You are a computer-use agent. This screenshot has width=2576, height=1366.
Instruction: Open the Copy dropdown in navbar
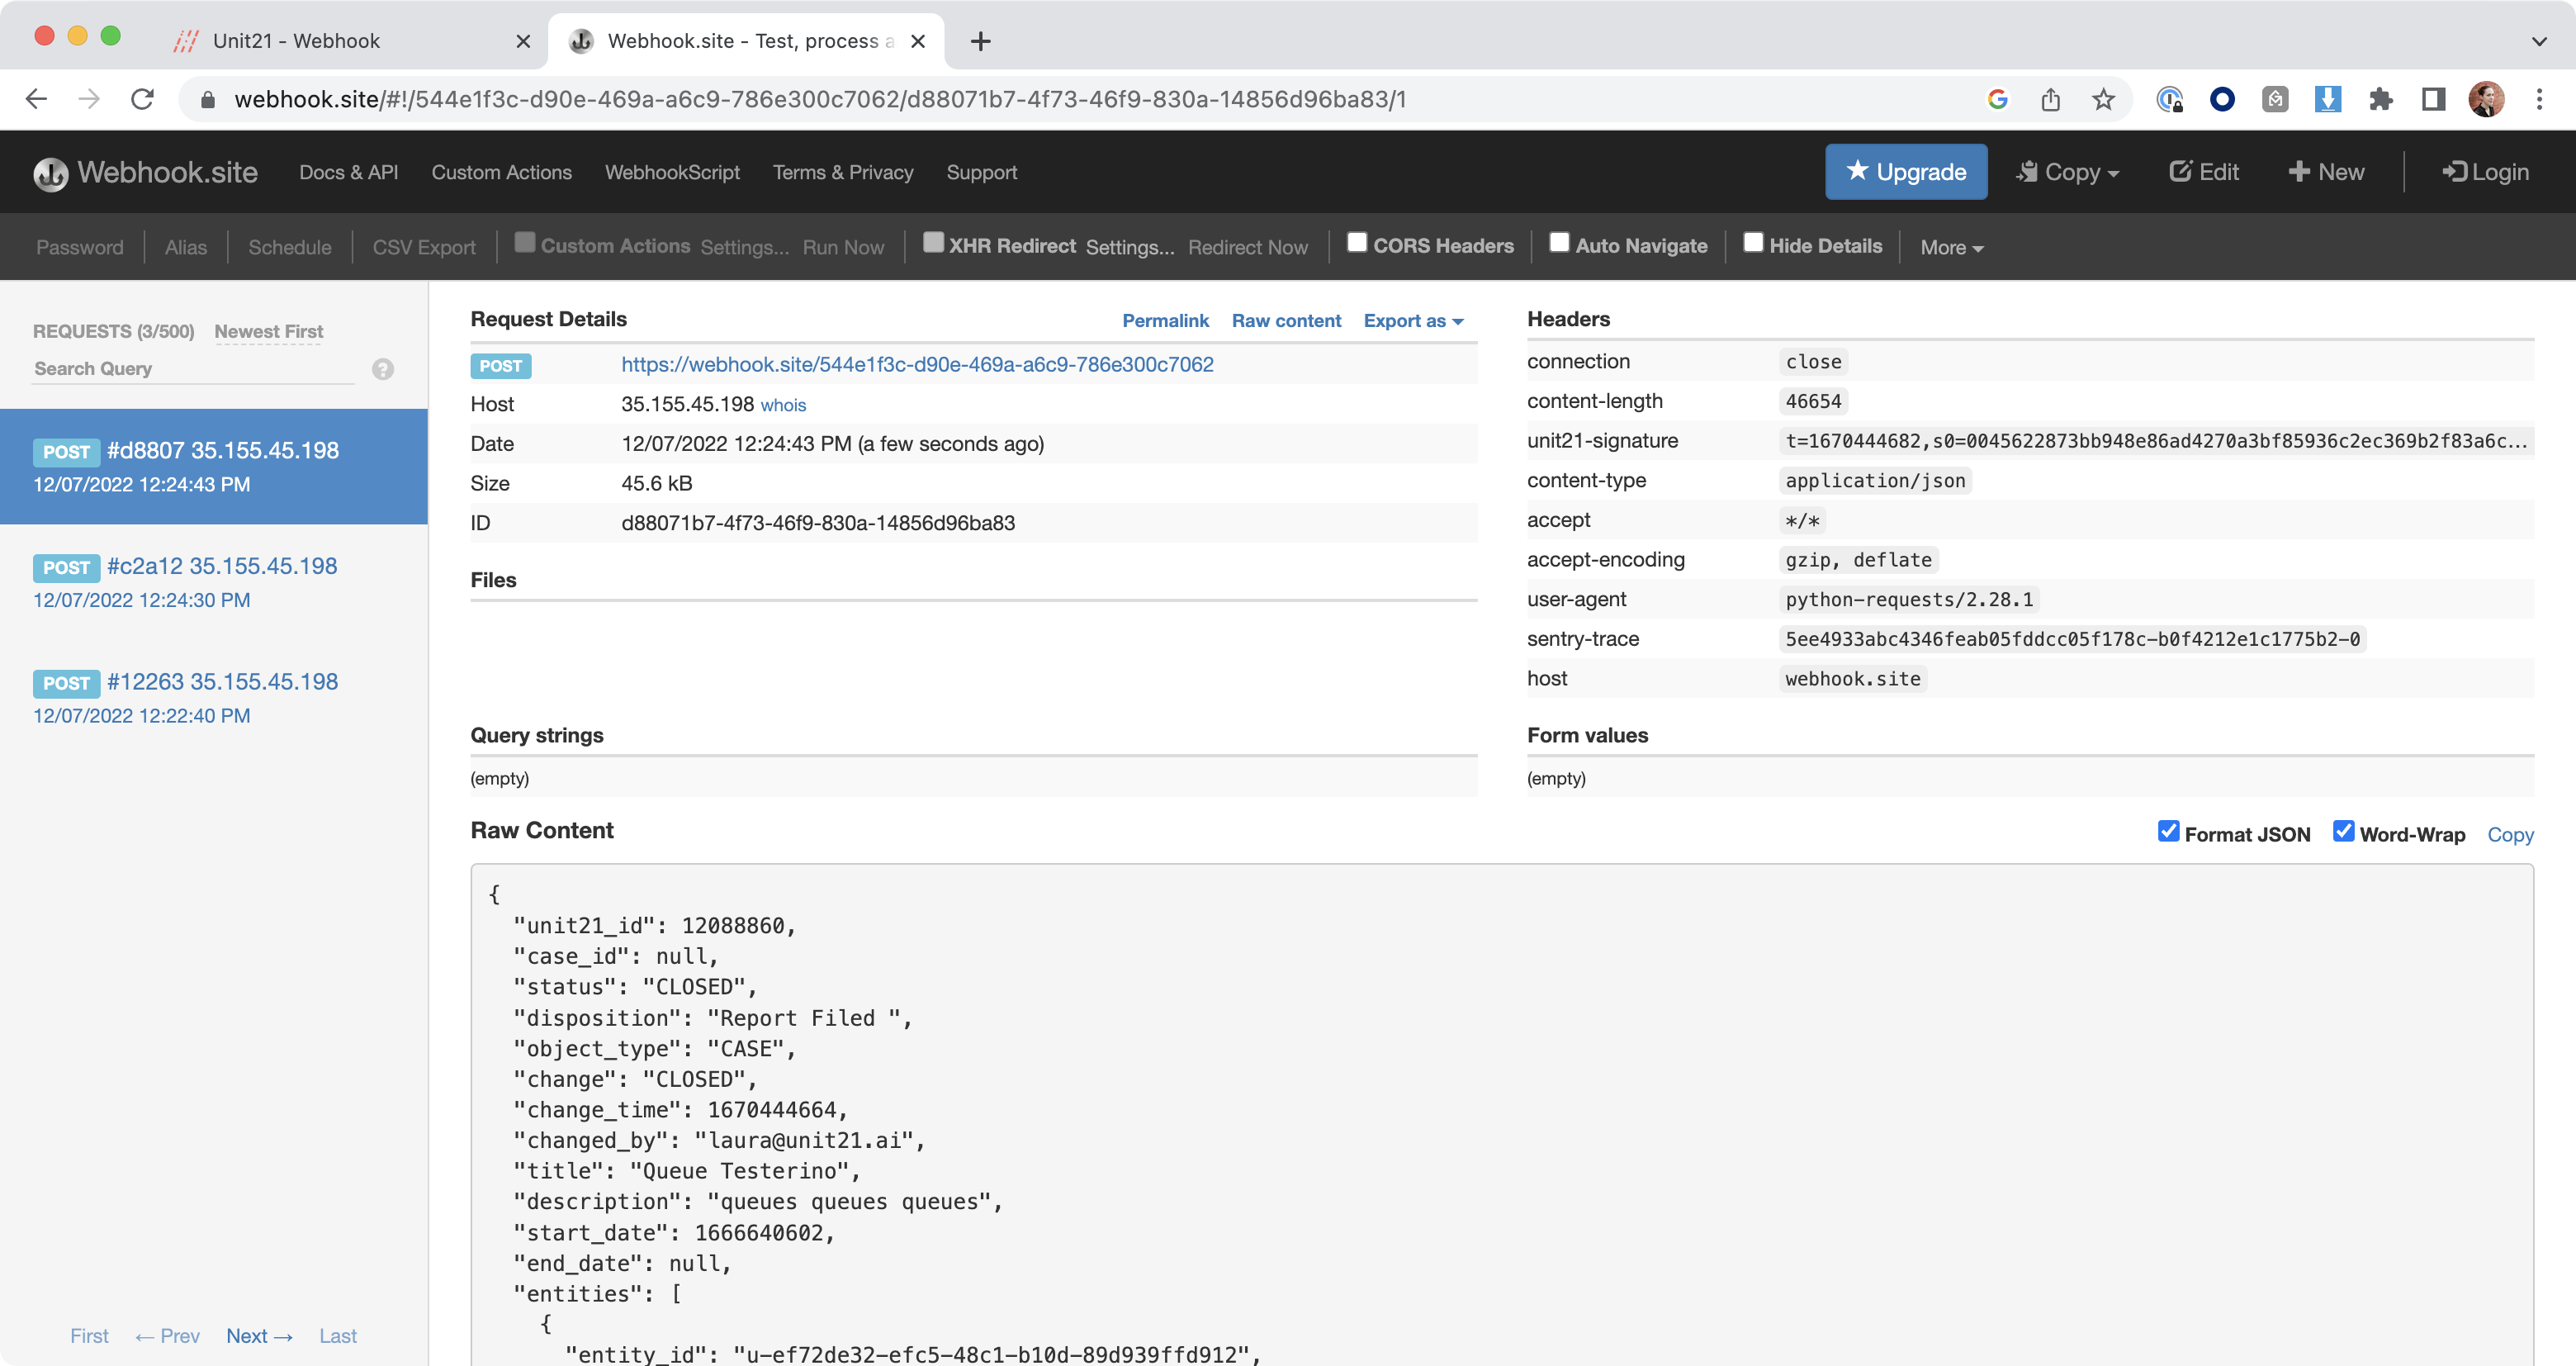tap(2068, 172)
